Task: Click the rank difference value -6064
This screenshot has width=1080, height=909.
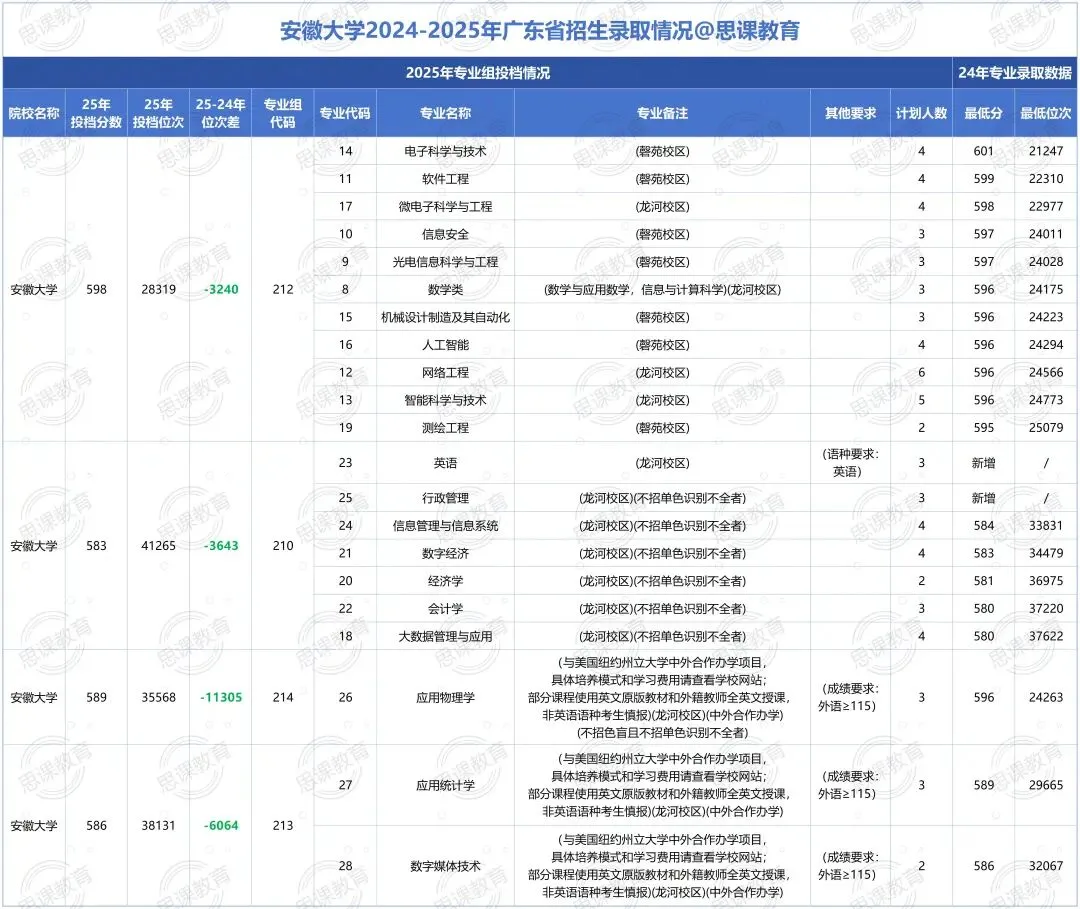Action: pos(221,826)
